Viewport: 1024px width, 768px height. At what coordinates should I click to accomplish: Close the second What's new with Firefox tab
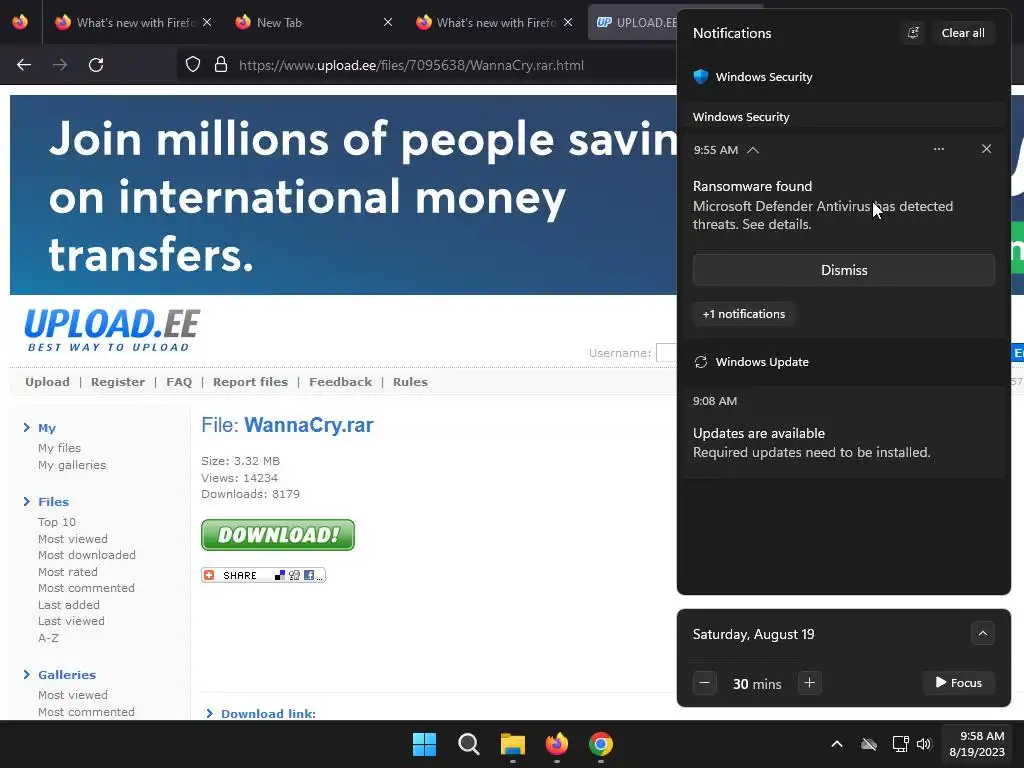568,22
